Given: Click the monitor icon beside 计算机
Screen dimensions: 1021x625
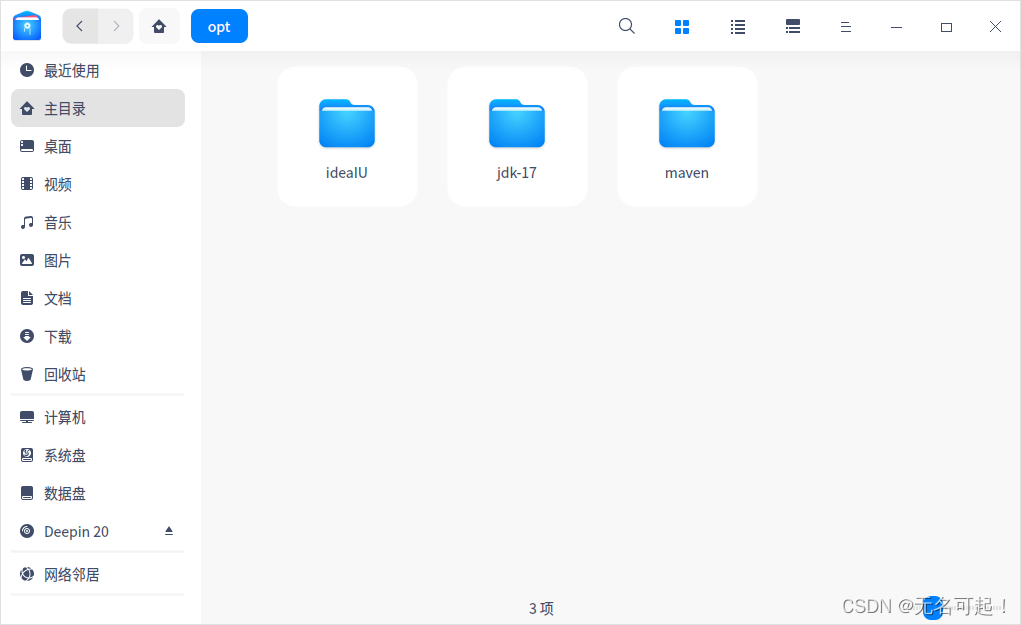Looking at the screenshot, I should pyautogui.click(x=27, y=417).
